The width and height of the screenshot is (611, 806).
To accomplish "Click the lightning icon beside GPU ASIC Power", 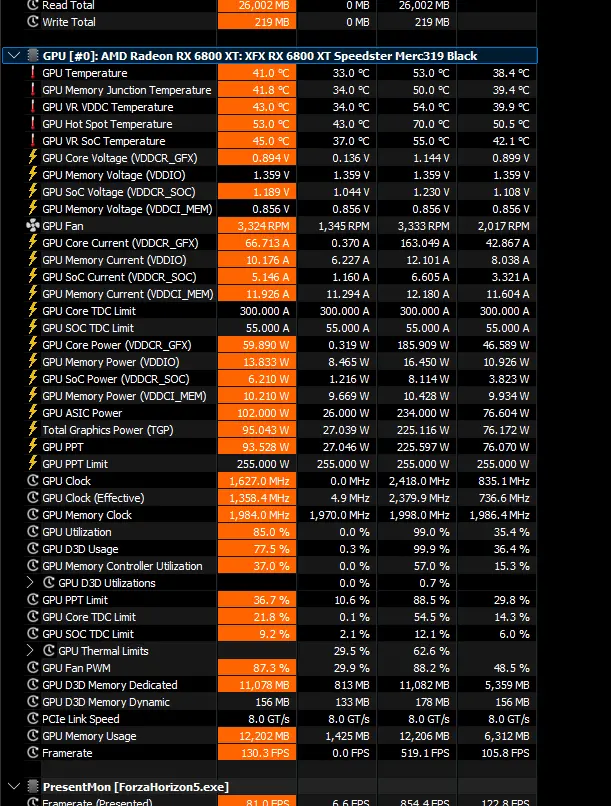I will click(33, 412).
